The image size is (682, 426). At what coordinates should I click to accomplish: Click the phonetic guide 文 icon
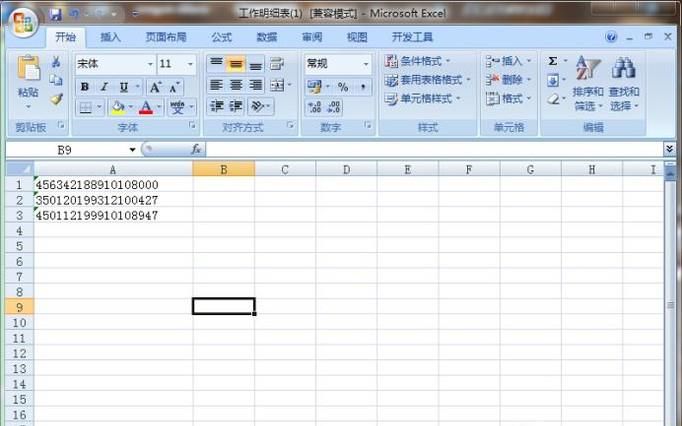tap(177, 107)
